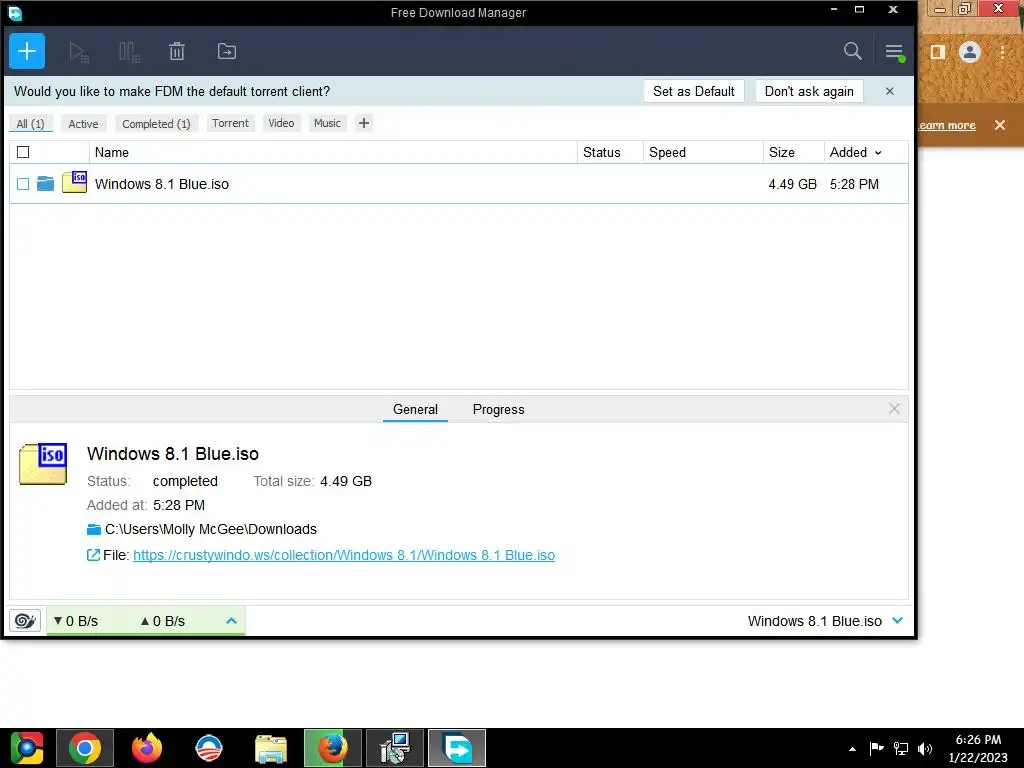Click the Size column header
Image resolution: width=1024 pixels, height=768 pixels.
pyautogui.click(x=793, y=152)
